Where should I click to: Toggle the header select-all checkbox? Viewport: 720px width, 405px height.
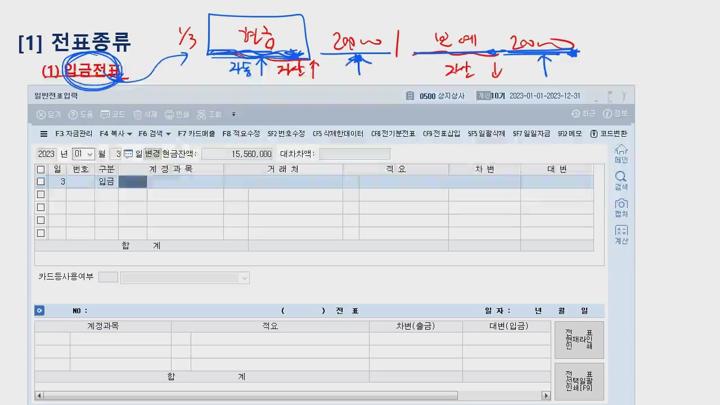(41, 169)
